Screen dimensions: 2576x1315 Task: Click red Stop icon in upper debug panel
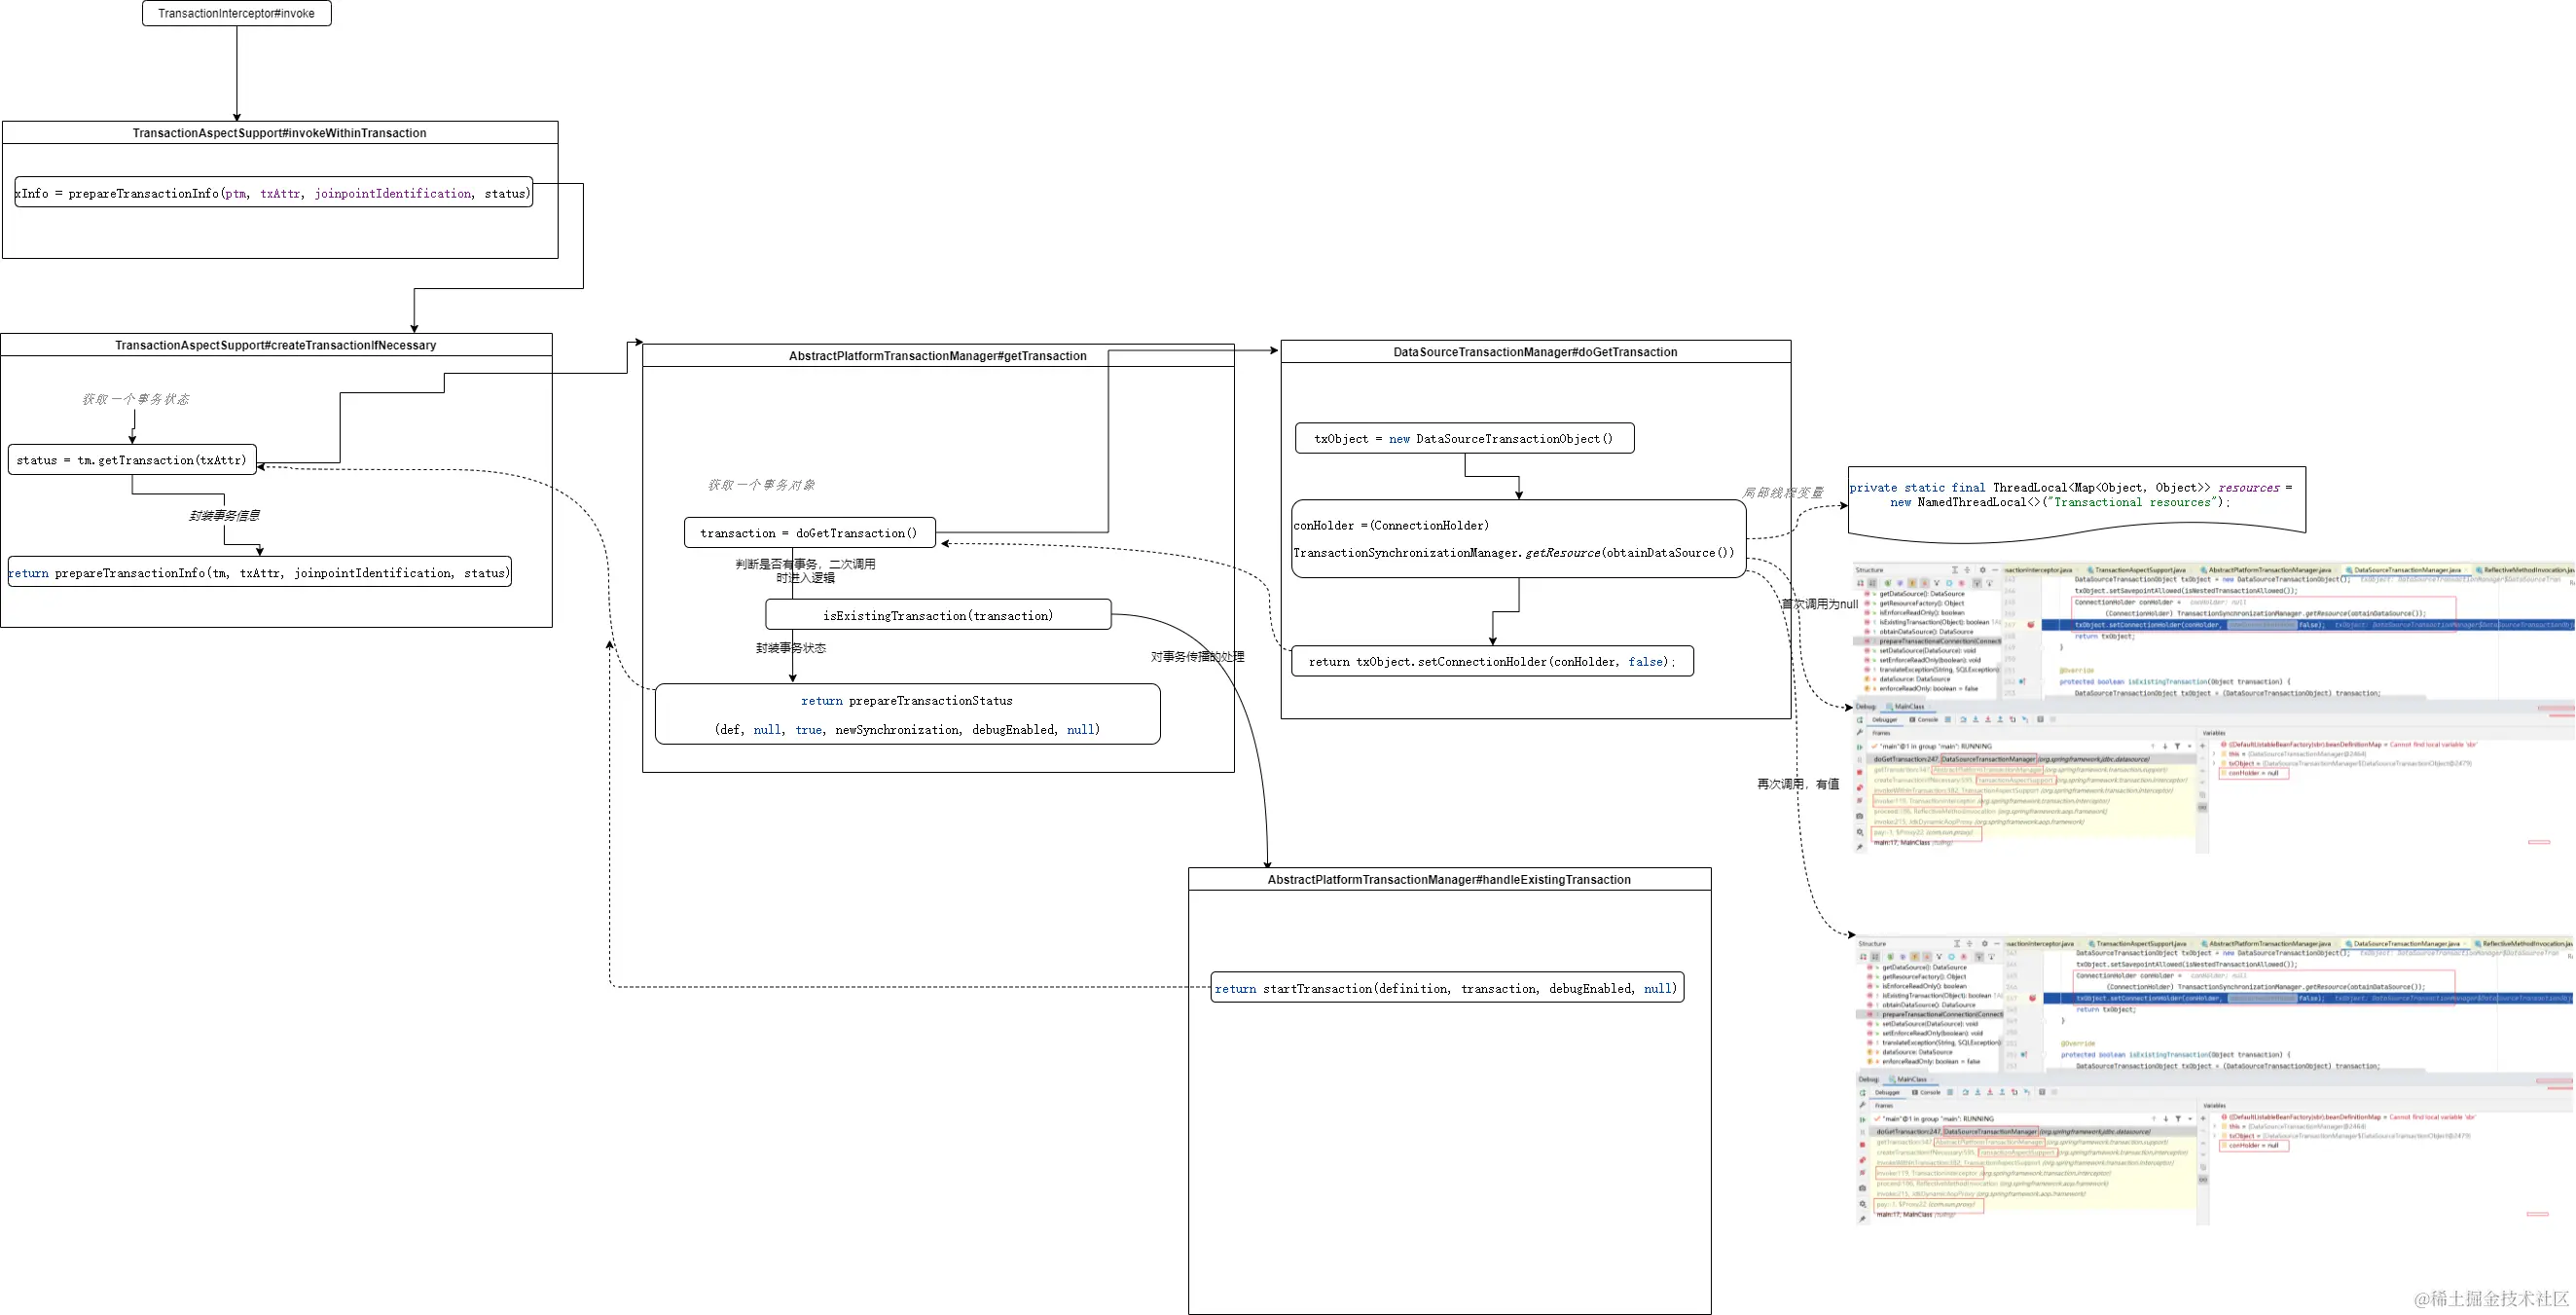1860,772
